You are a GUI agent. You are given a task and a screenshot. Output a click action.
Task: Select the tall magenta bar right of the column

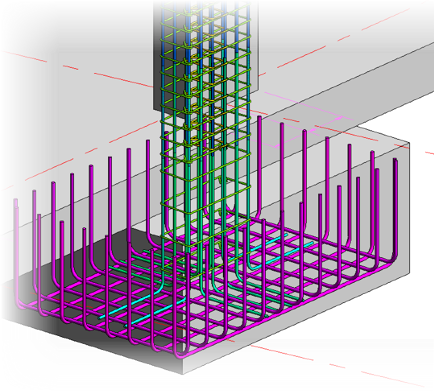pos(259,167)
